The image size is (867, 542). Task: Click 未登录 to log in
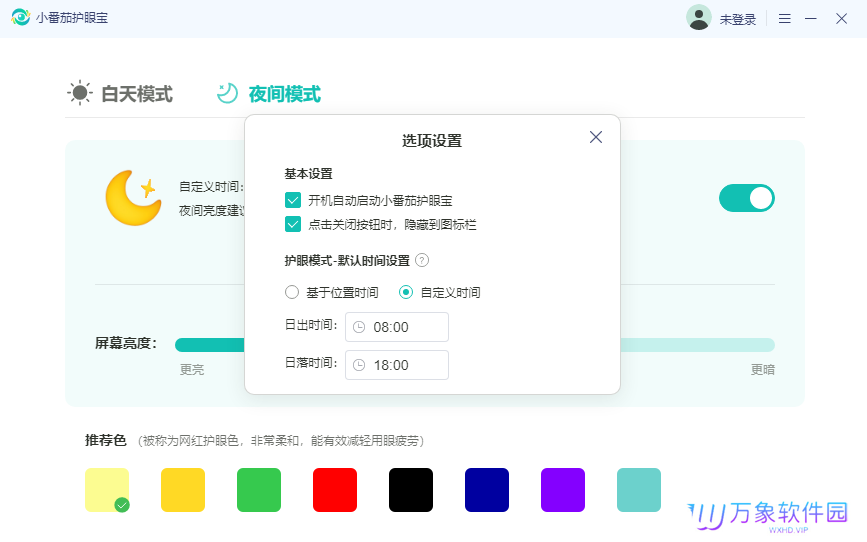tap(738, 20)
